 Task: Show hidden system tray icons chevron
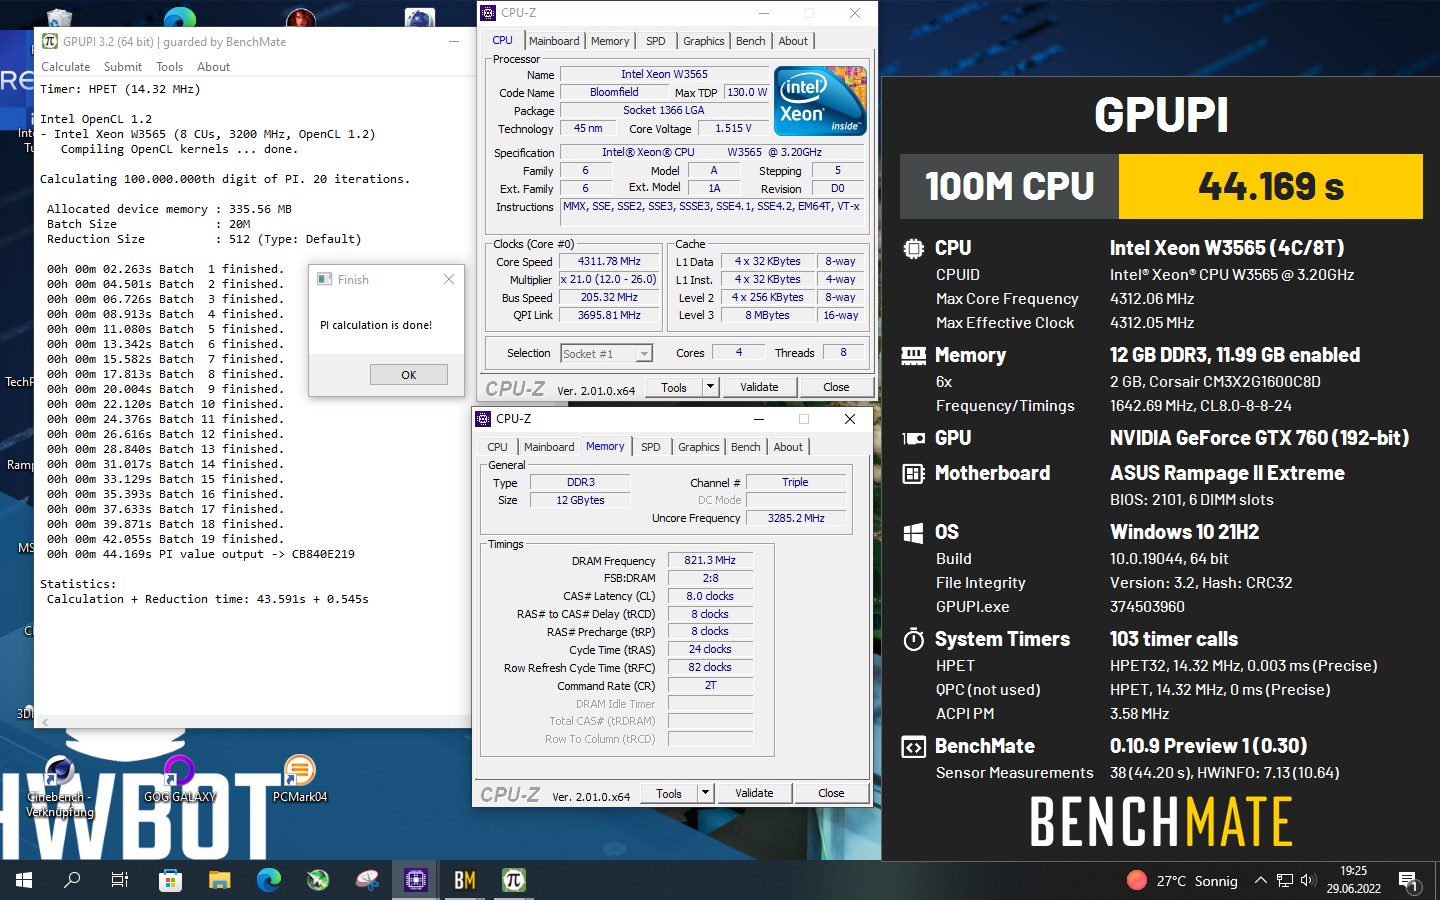click(x=1261, y=880)
